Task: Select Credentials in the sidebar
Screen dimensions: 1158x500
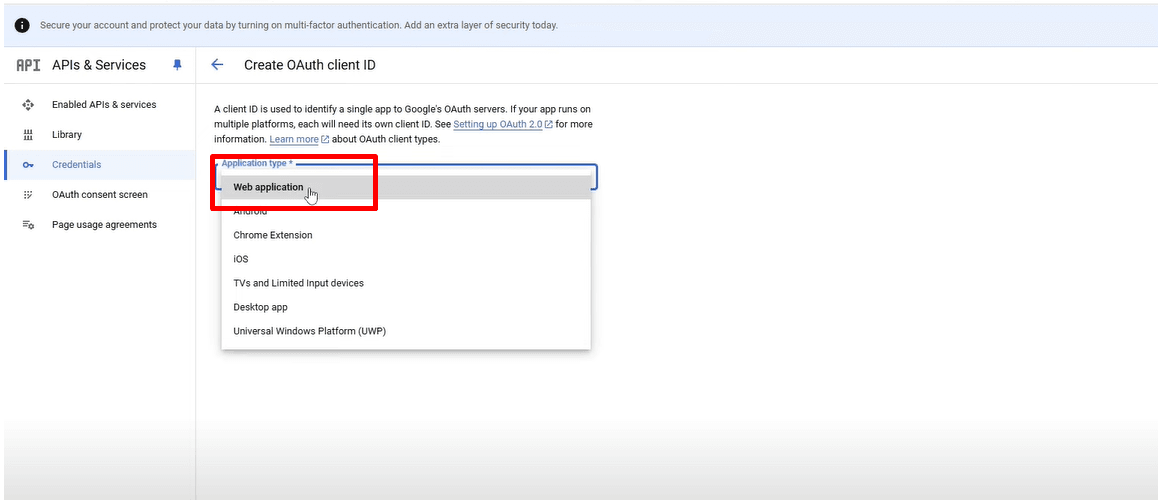Action: click(x=100, y=165)
